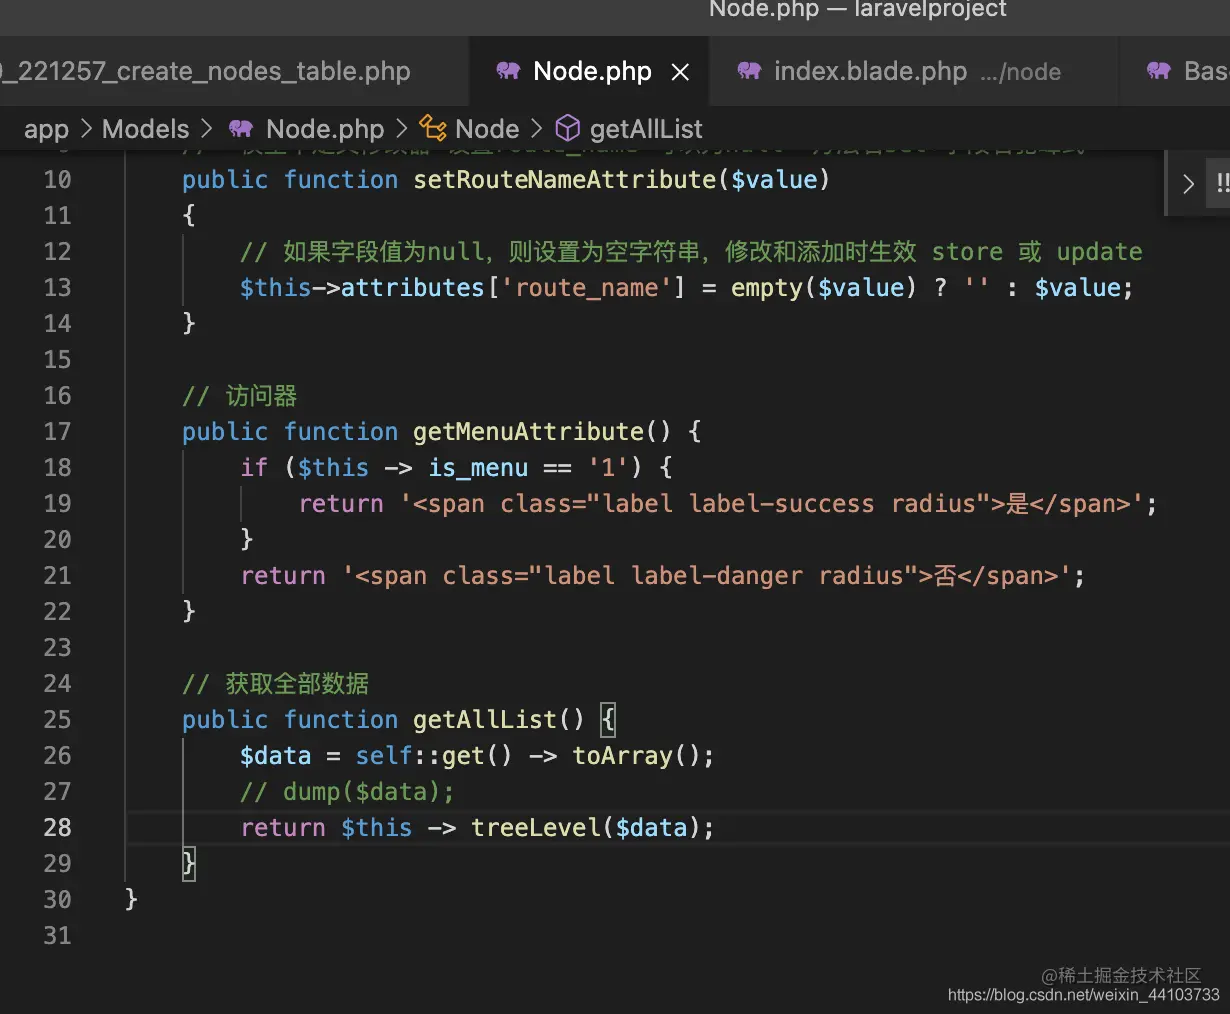This screenshot has height=1014, width=1230.
Task: Select the Models breadcrumb segment
Action: click(x=145, y=129)
